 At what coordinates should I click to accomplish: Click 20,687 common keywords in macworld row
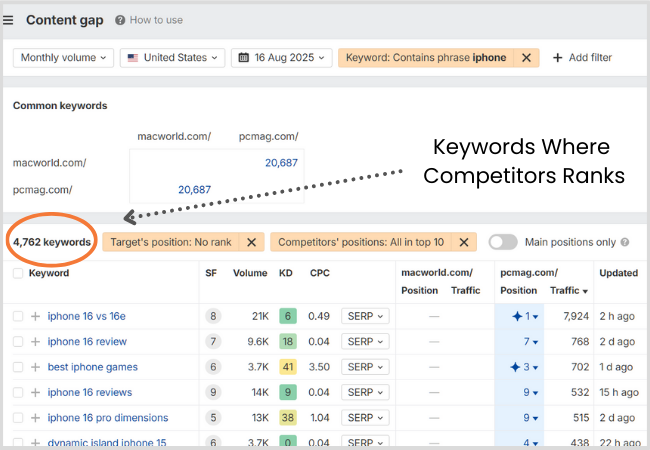tap(281, 163)
